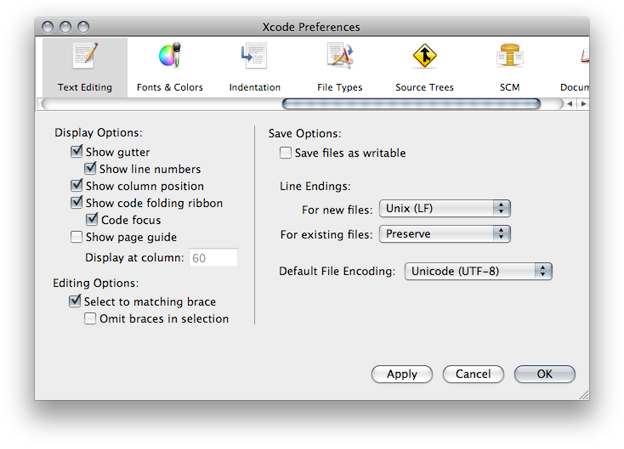Click the SCM tab label
624x449 pixels.
pyautogui.click(x=510, y=87)
